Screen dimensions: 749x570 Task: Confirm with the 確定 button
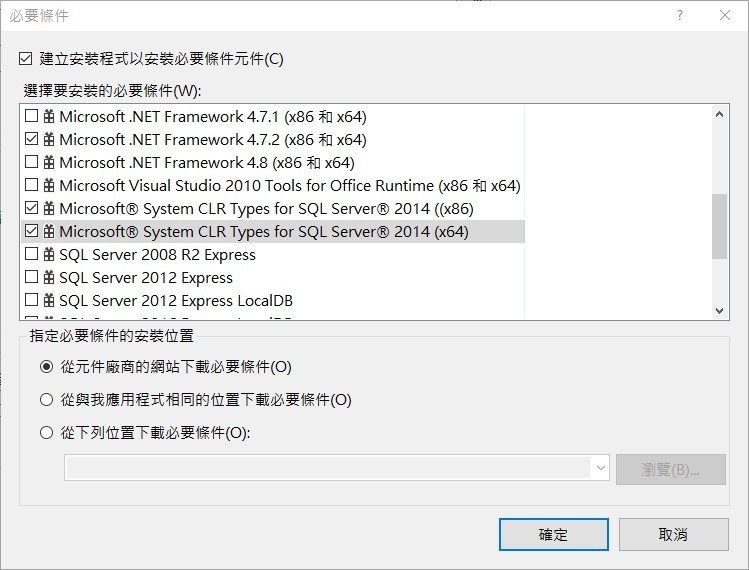tap(554, 534)
